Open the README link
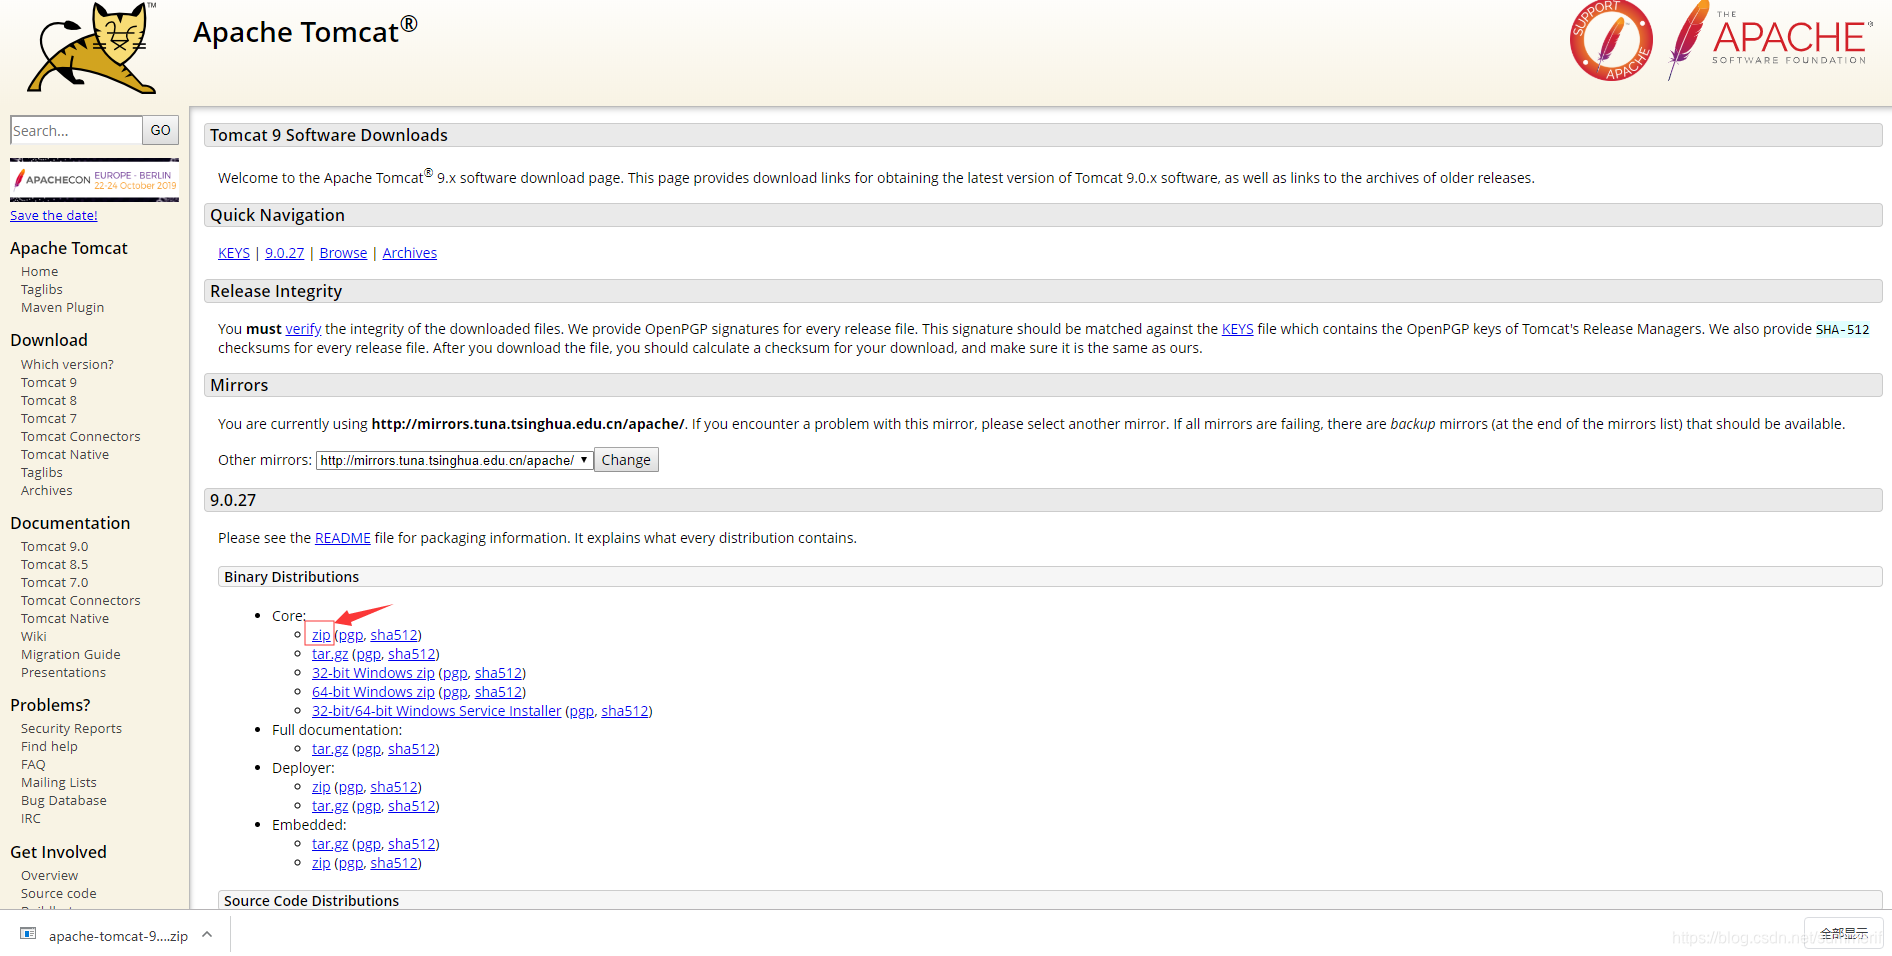1892x956 pixels. tap(343, 538)
